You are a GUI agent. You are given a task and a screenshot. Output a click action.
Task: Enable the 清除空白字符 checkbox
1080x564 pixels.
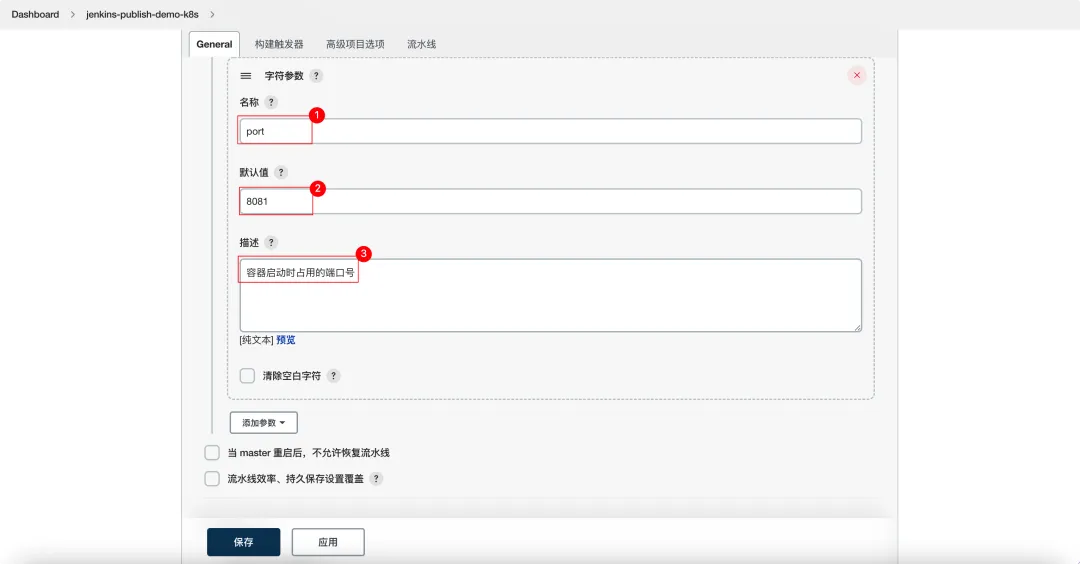pyautogui.click(x=247, y=376)
